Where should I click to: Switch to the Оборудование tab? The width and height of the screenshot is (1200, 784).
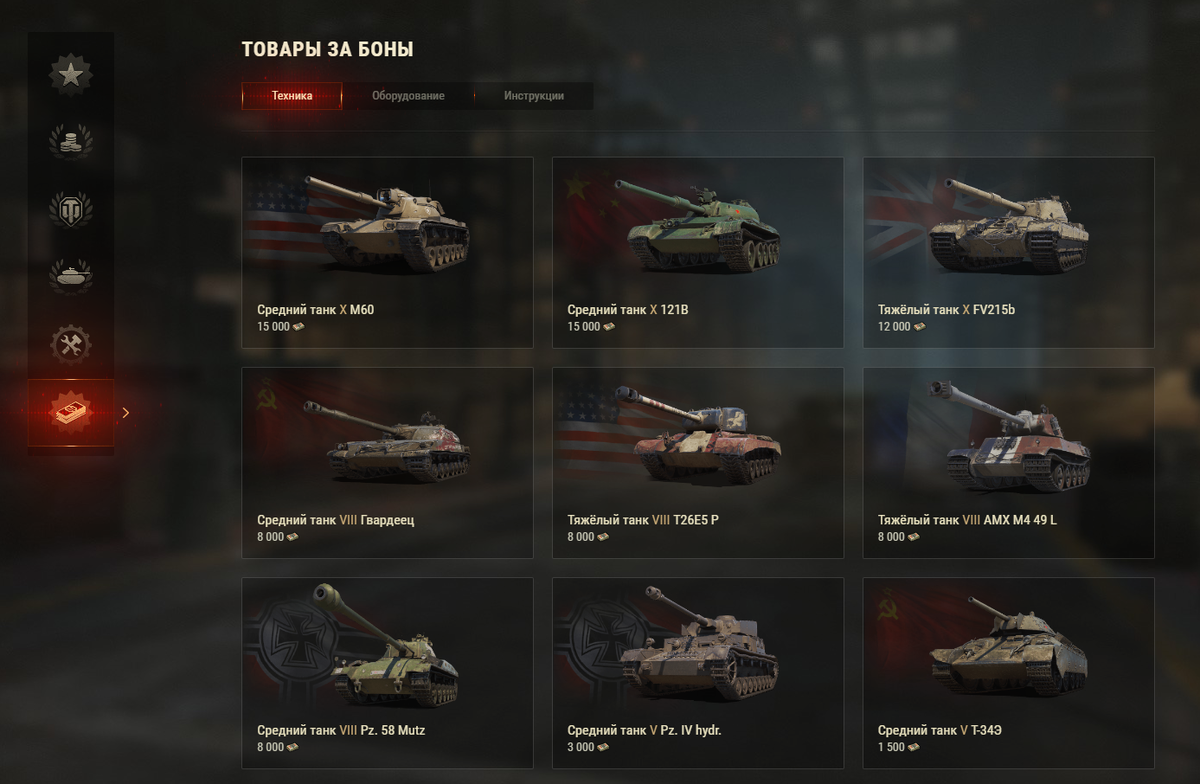click(x=408, y=96)
